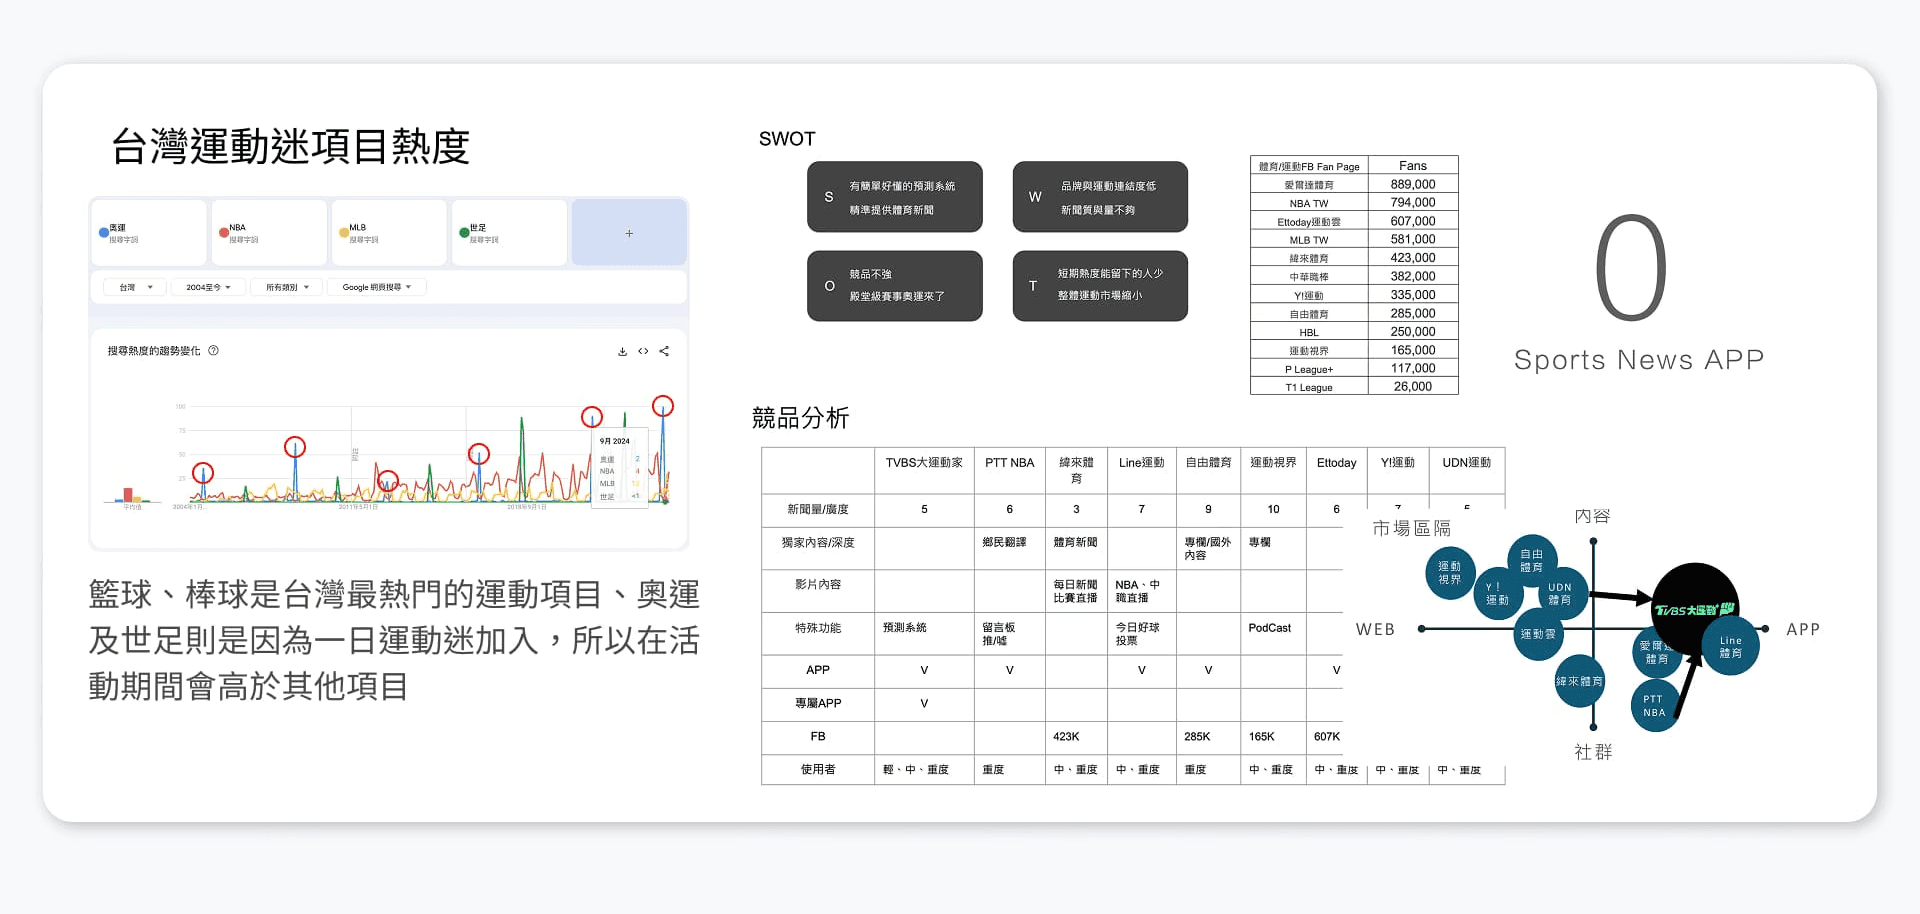Image resolution: width=1920 pixels, height=914 pixels.
Task: Click the 9月 2024 tooltip label on chart
Action: click(615, 441)
